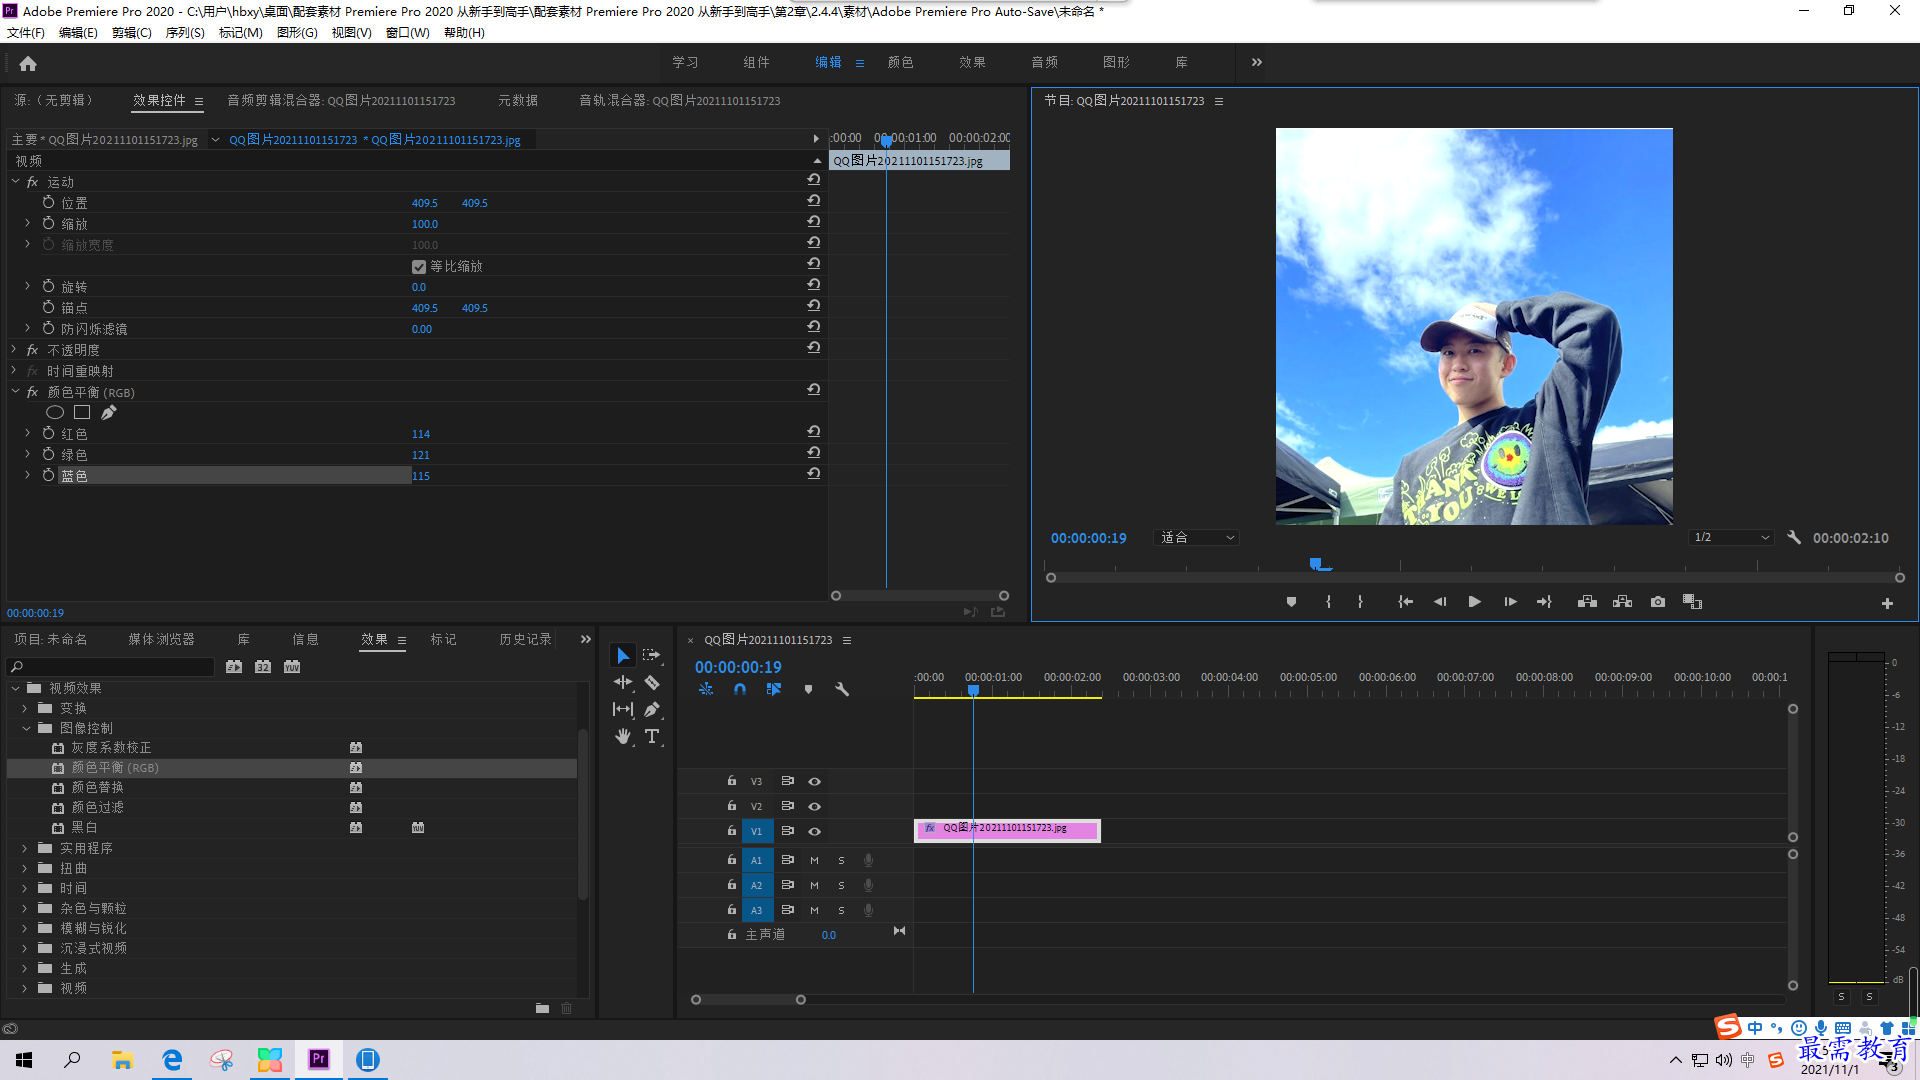
Task: Filter accelerated effects in Effects panel
Action: [x=234, y=667]
